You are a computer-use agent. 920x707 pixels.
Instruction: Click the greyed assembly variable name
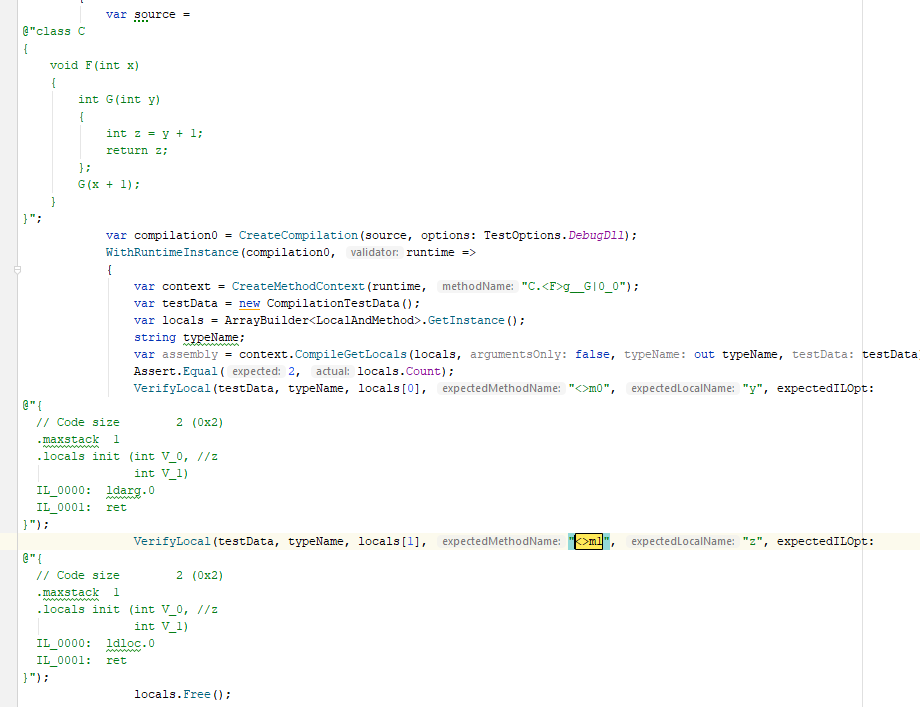(190, 354)
